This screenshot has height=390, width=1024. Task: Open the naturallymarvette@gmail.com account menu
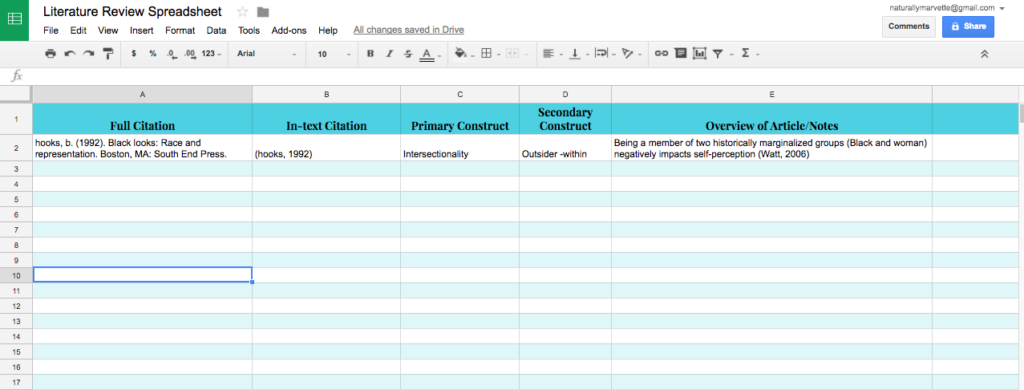click(947, 8)
